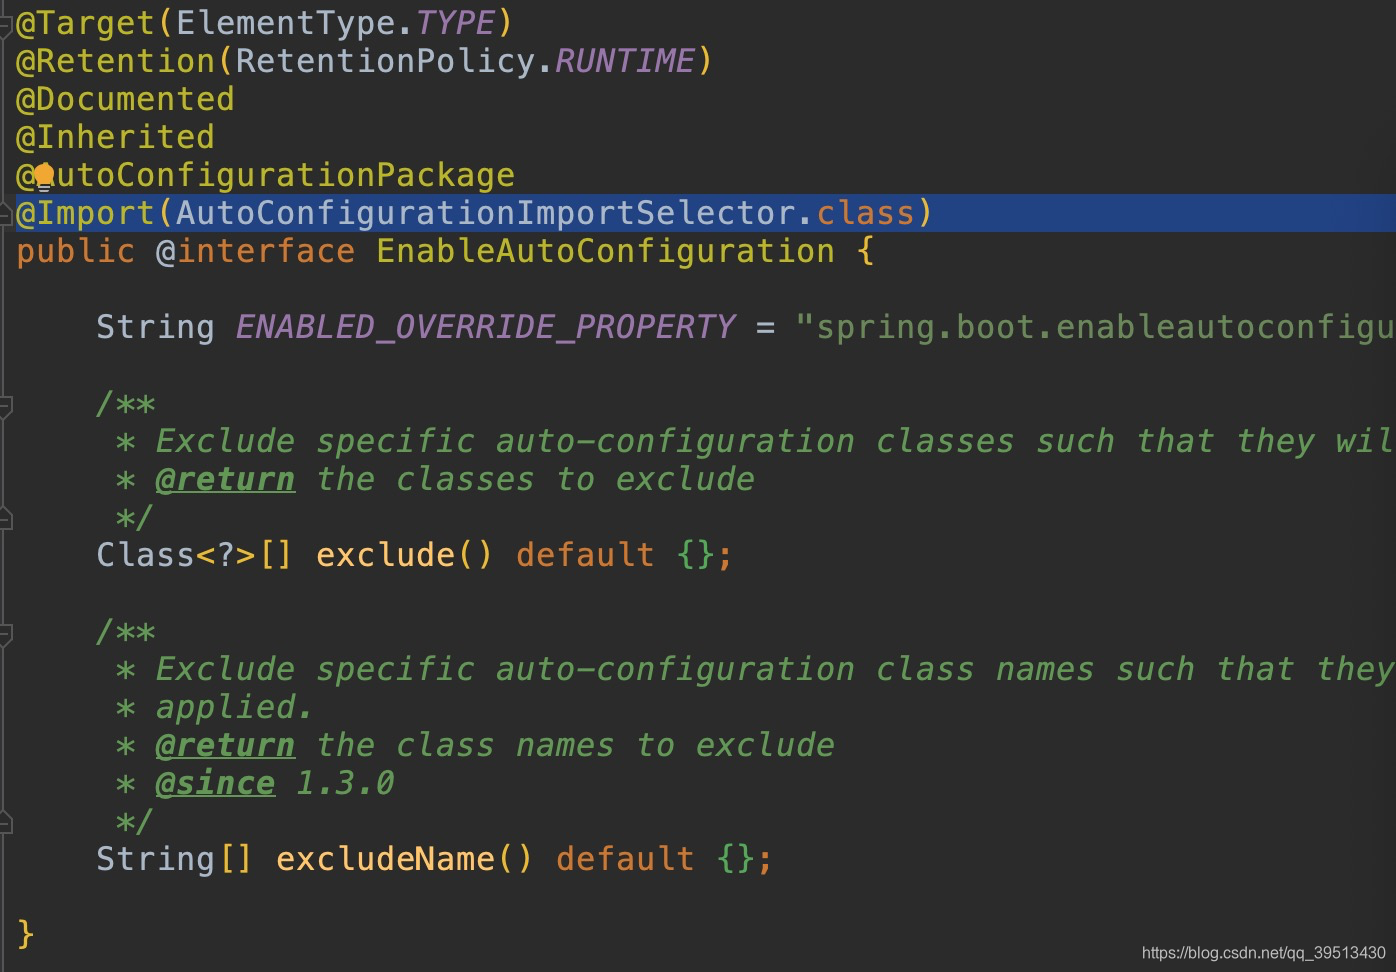The height and width of the screenshot is (972, 1396).
Task: Click String before ENABLED_OVERRIDE_PROPERTY
Action: click(155, 327)
